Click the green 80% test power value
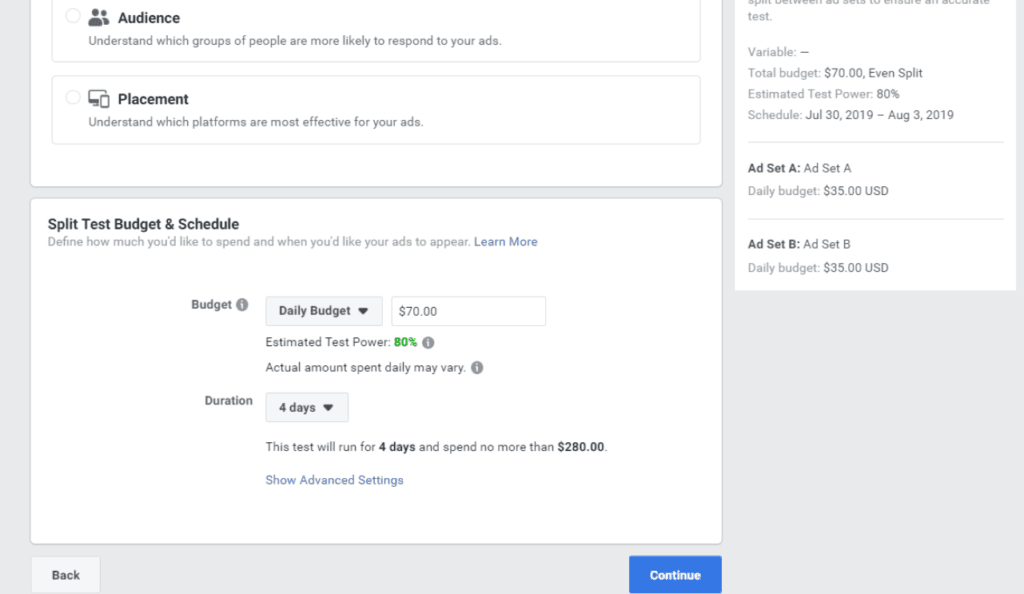The height and width of the screenshot is (594, 1024). pos(405,342)
